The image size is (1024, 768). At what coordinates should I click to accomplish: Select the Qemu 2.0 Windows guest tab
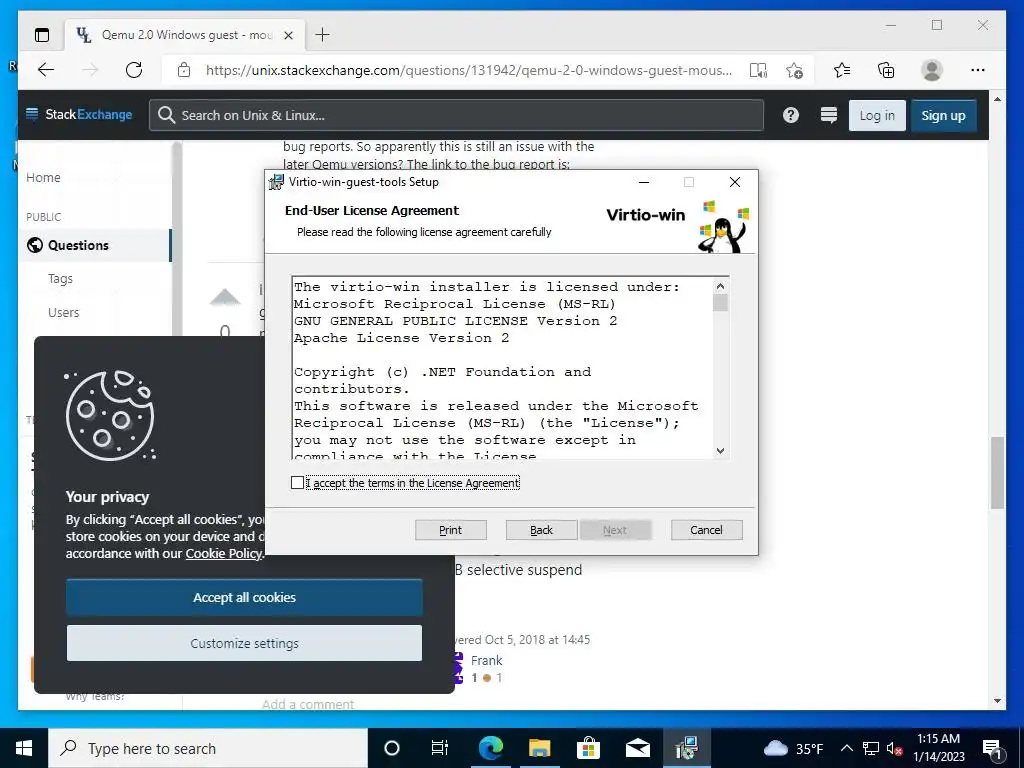click(185, 35)
